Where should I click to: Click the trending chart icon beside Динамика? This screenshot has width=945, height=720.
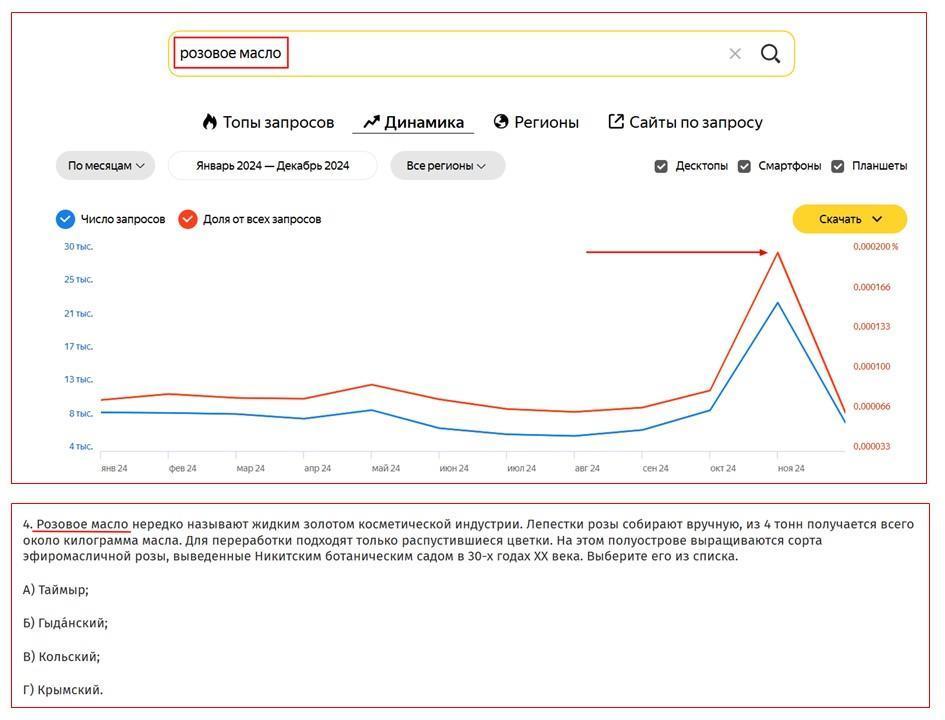point(370,121)
